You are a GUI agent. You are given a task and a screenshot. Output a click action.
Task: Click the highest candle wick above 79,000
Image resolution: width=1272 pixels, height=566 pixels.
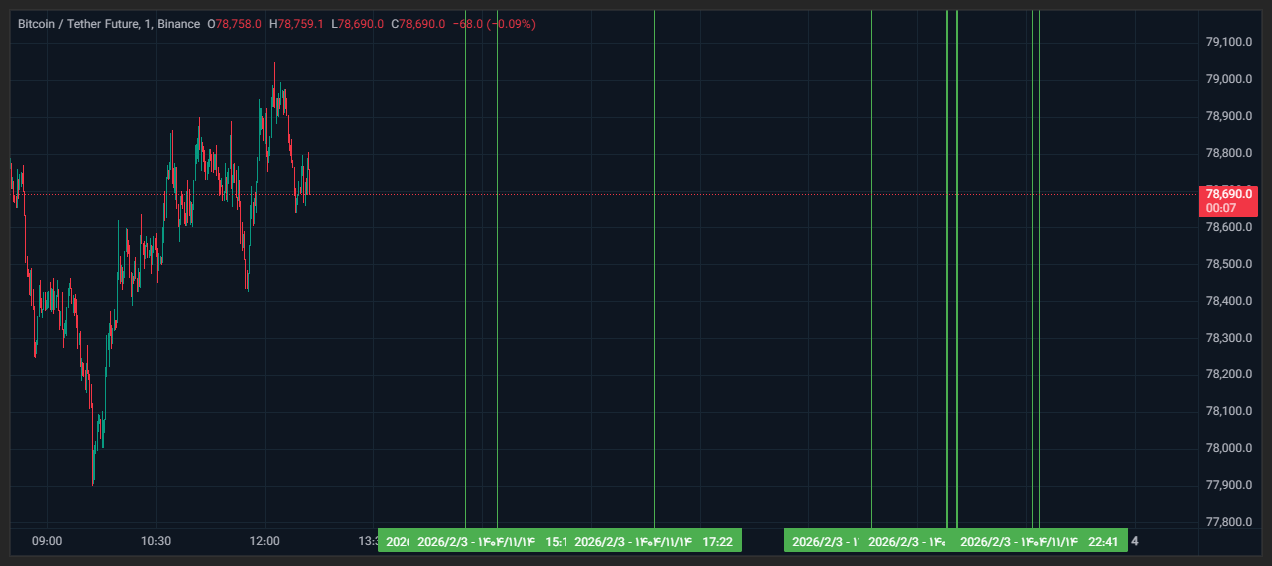point(274,73)
